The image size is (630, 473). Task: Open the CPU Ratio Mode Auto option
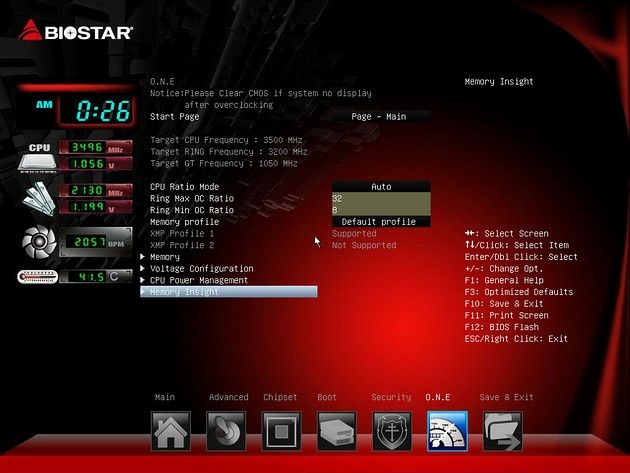click(x=381, y=186)
